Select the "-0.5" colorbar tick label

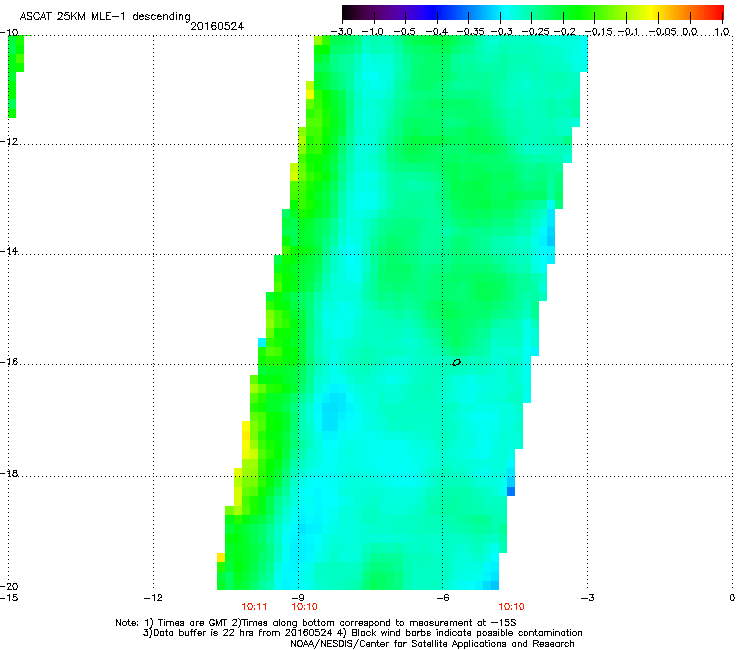point(404,32)
